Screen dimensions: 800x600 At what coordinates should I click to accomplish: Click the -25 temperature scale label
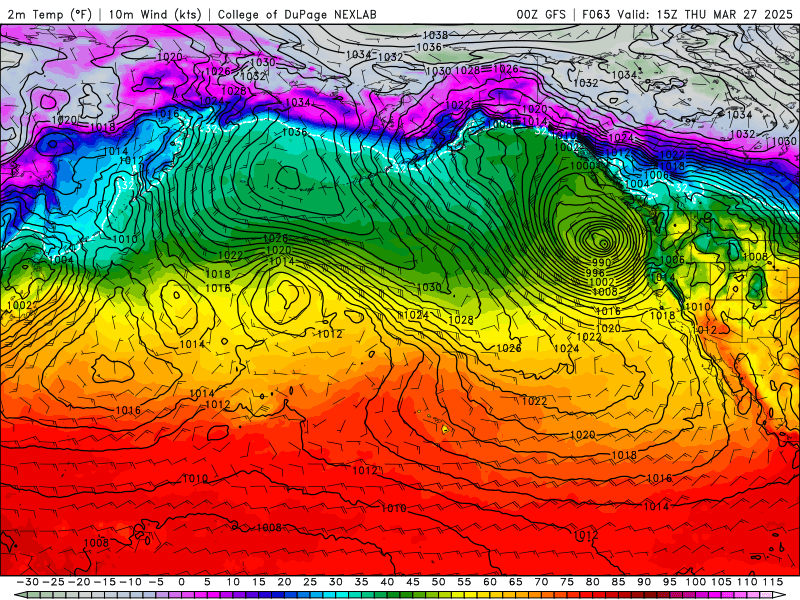tap(53, 582)
